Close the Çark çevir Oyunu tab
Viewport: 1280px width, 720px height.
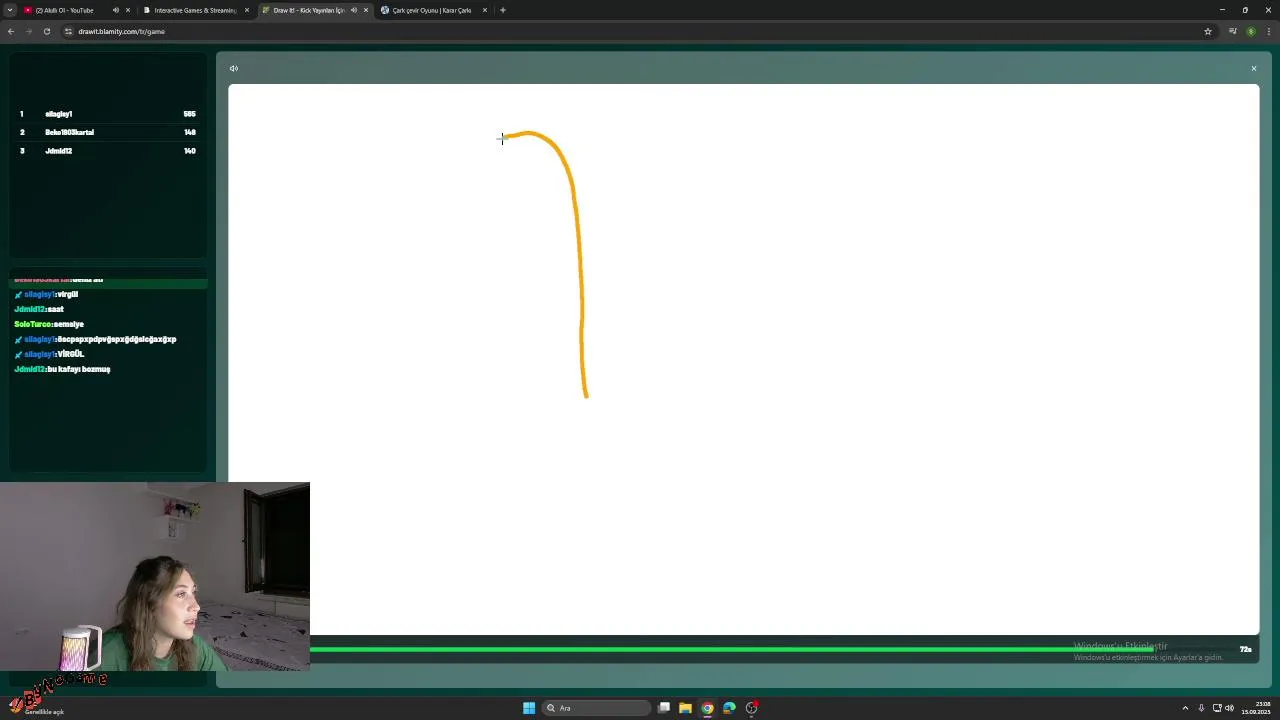[x=485, y=10]
